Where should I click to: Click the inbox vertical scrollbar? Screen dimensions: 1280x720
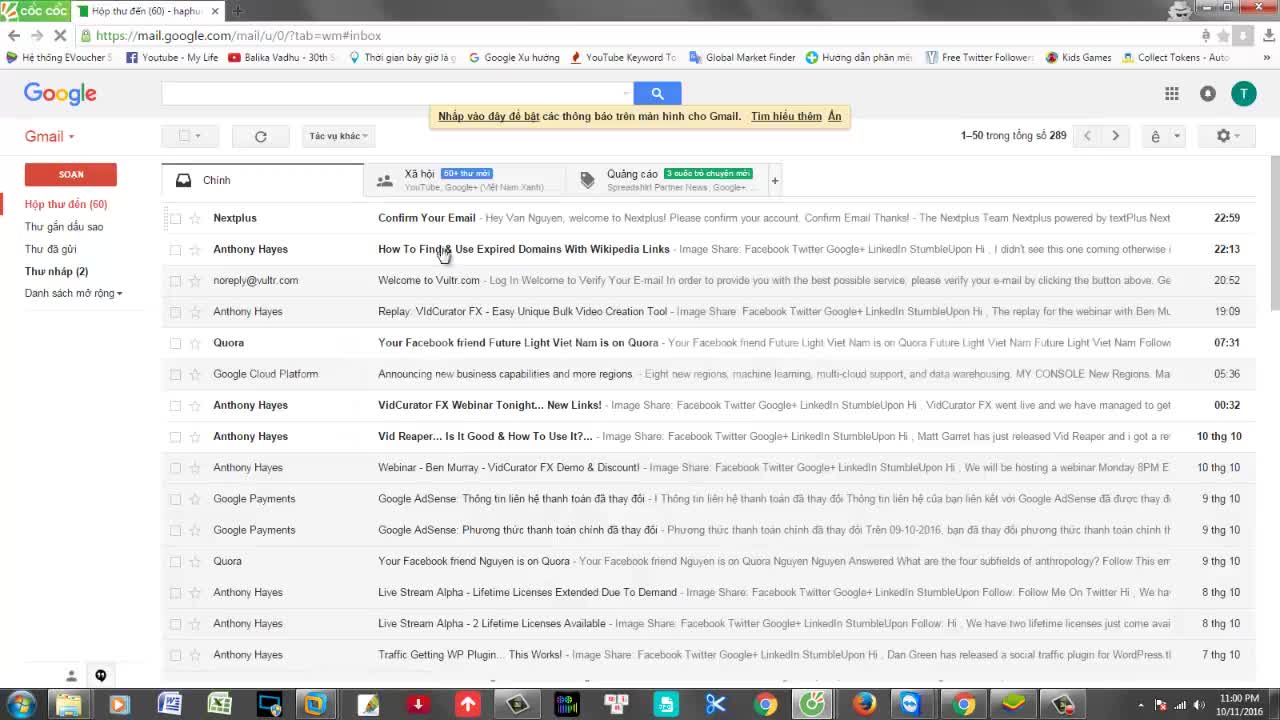[x=1274, y=235]
